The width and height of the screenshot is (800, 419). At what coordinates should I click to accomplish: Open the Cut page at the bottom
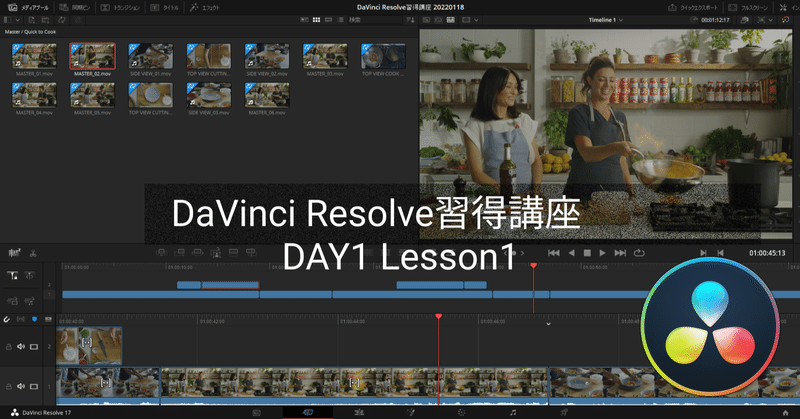coord(308,412)
